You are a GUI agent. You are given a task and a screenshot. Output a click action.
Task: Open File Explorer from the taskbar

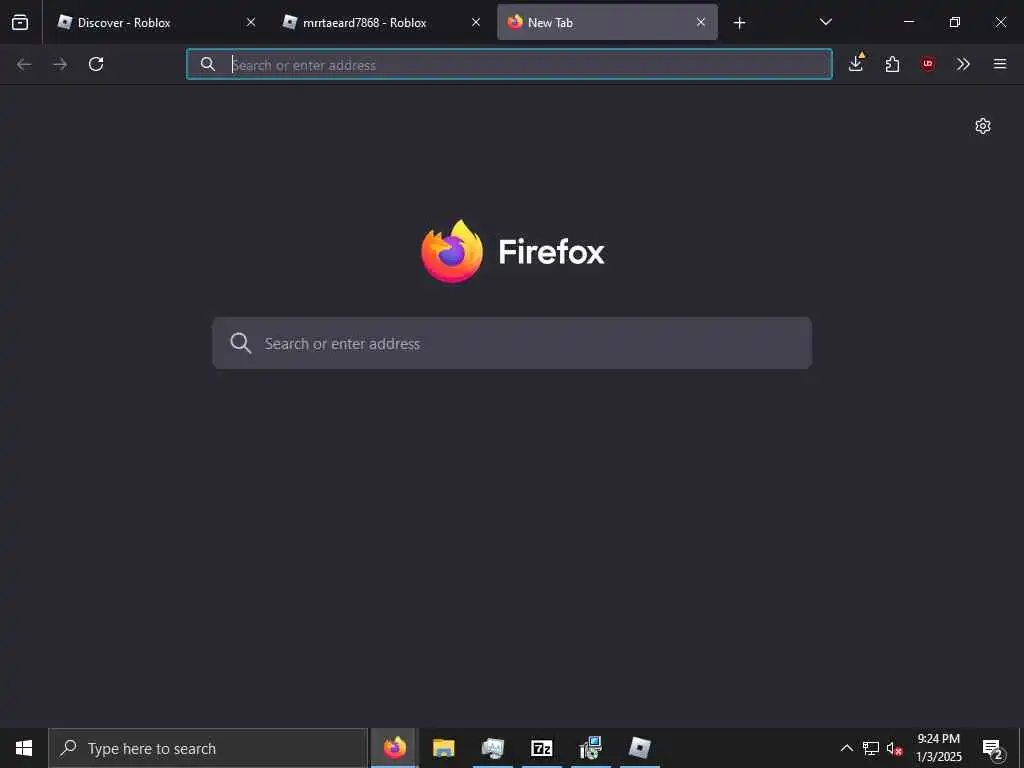[443, 748]
